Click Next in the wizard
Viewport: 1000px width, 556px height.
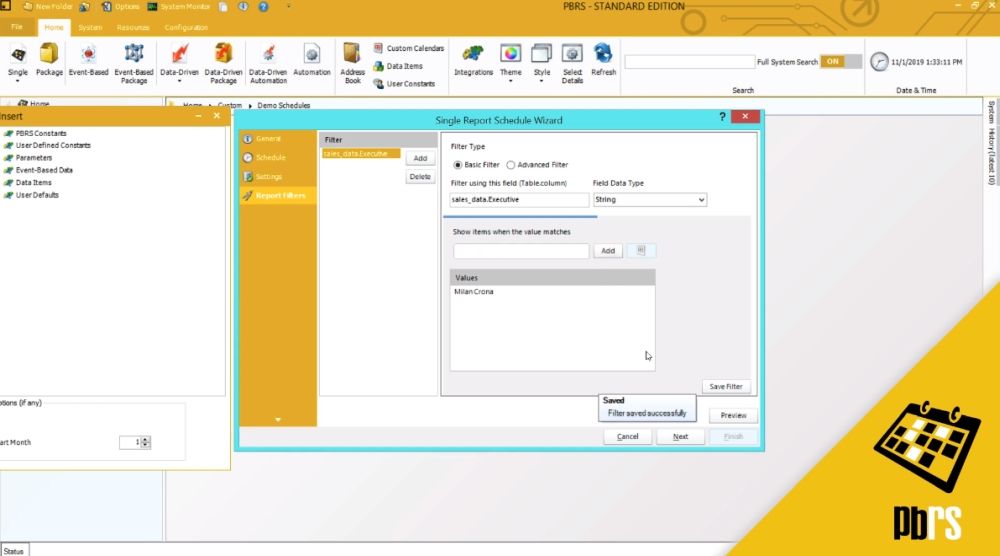pos(680,437)
